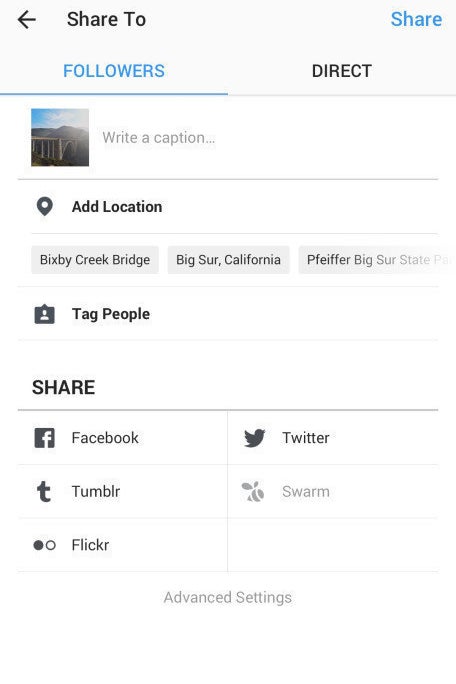Click the Tag People person icon
This screenshot has height=684, width=456.
pyautogui.click(x=45, y=314)
